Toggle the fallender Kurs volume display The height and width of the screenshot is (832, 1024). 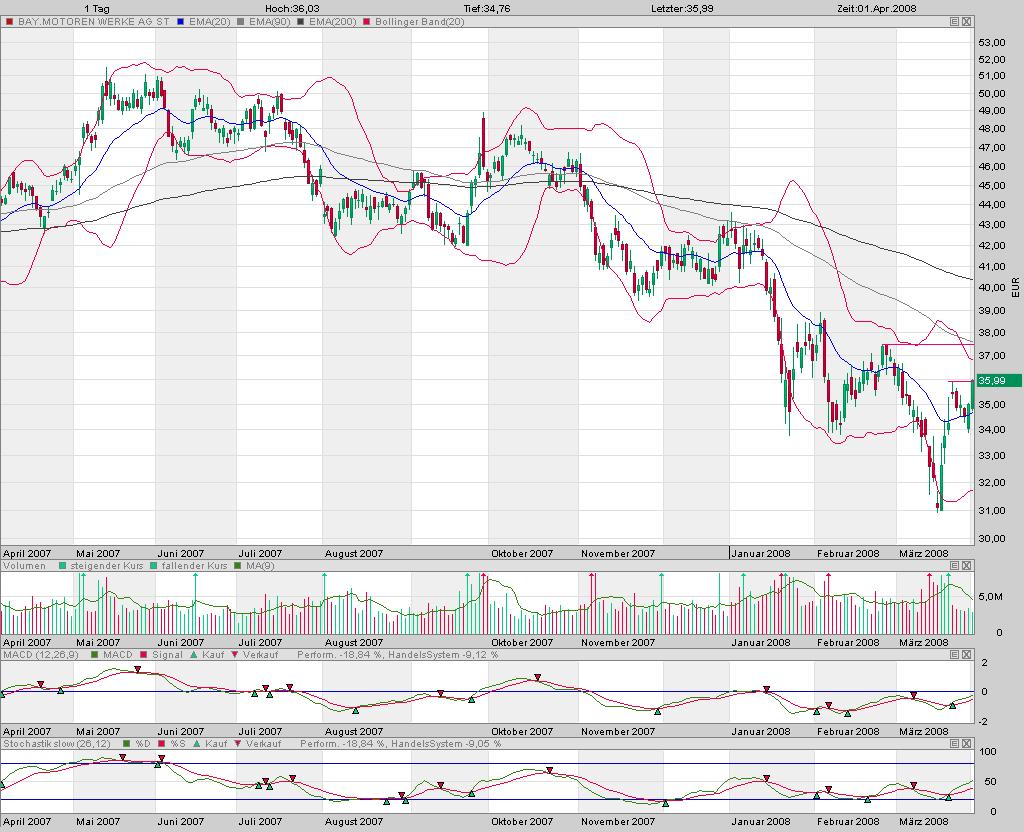(153, 565)
